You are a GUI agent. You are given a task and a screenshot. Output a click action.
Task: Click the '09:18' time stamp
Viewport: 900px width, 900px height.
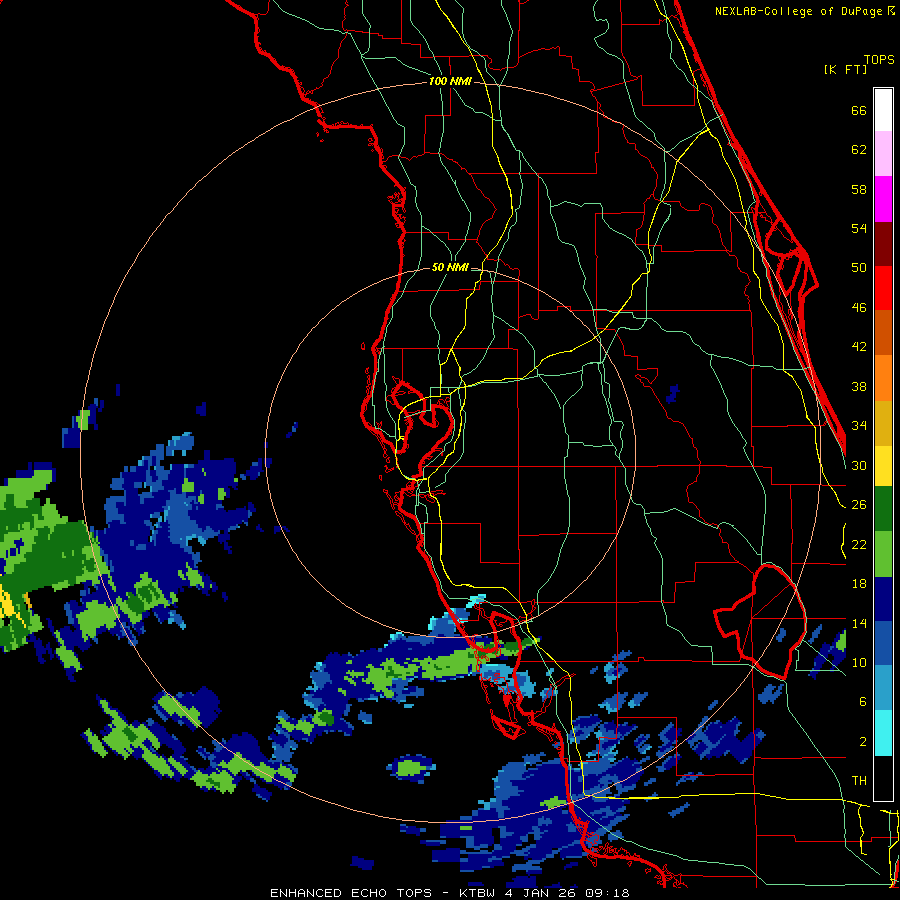[607, 893]
